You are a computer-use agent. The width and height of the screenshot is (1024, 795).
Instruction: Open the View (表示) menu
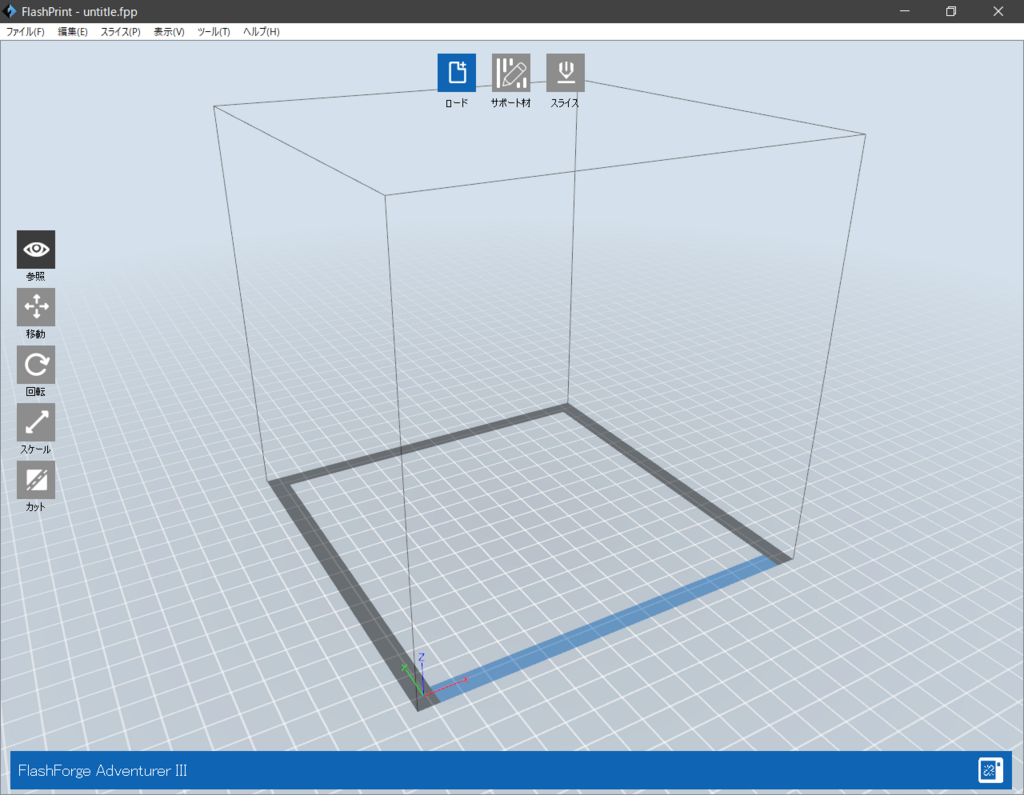coord(169,31)
